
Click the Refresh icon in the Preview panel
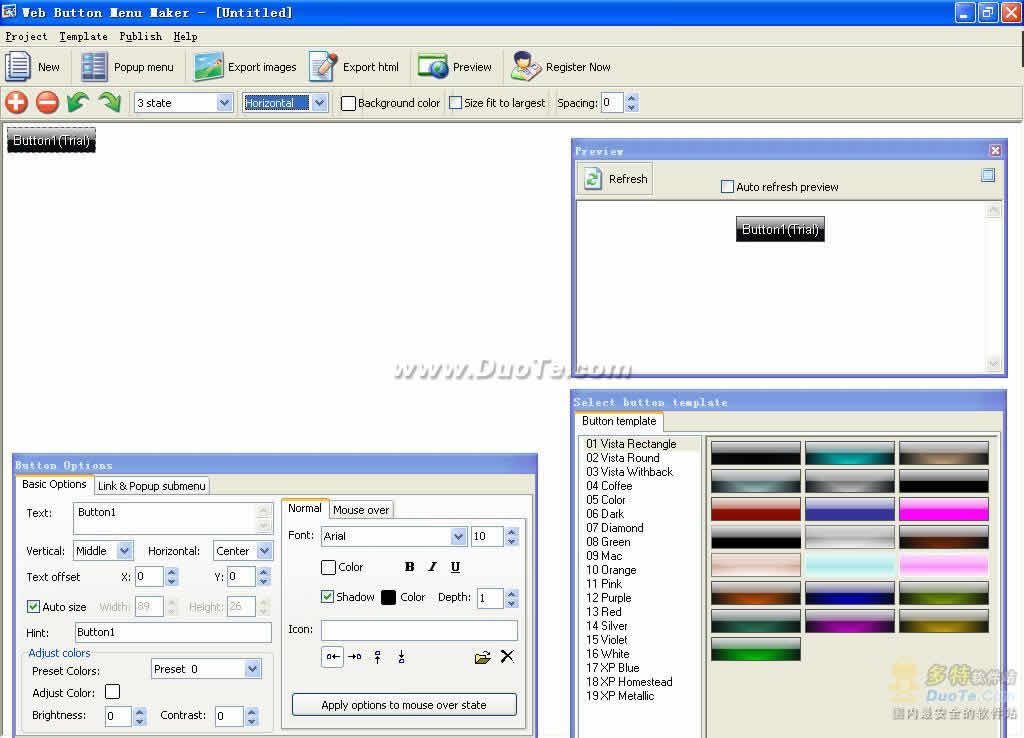coord(592,178)
